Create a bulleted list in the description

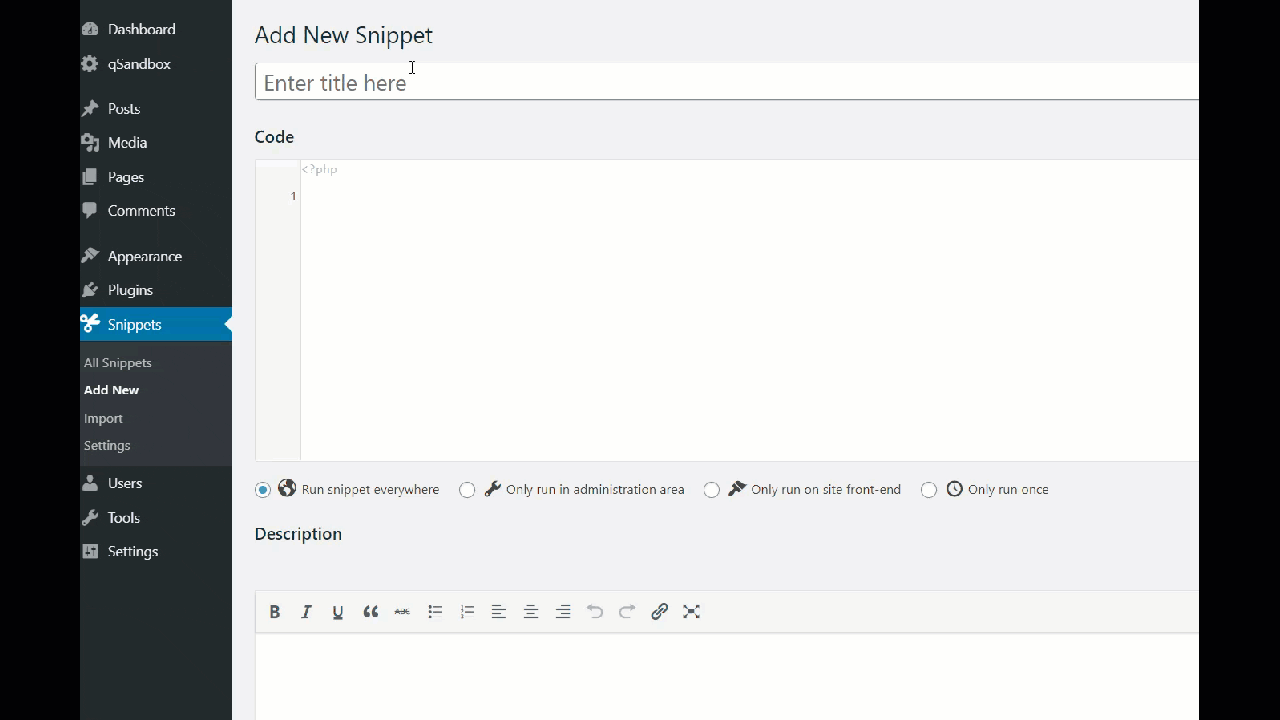point(434,611)
